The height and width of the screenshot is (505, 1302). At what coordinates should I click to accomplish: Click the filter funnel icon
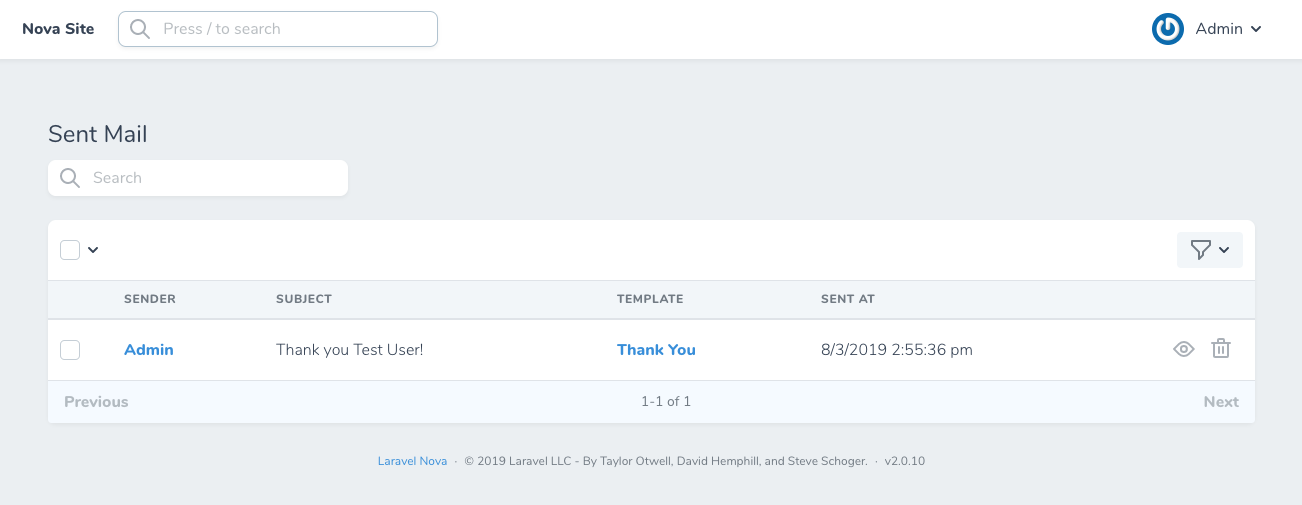[1201, 250]
